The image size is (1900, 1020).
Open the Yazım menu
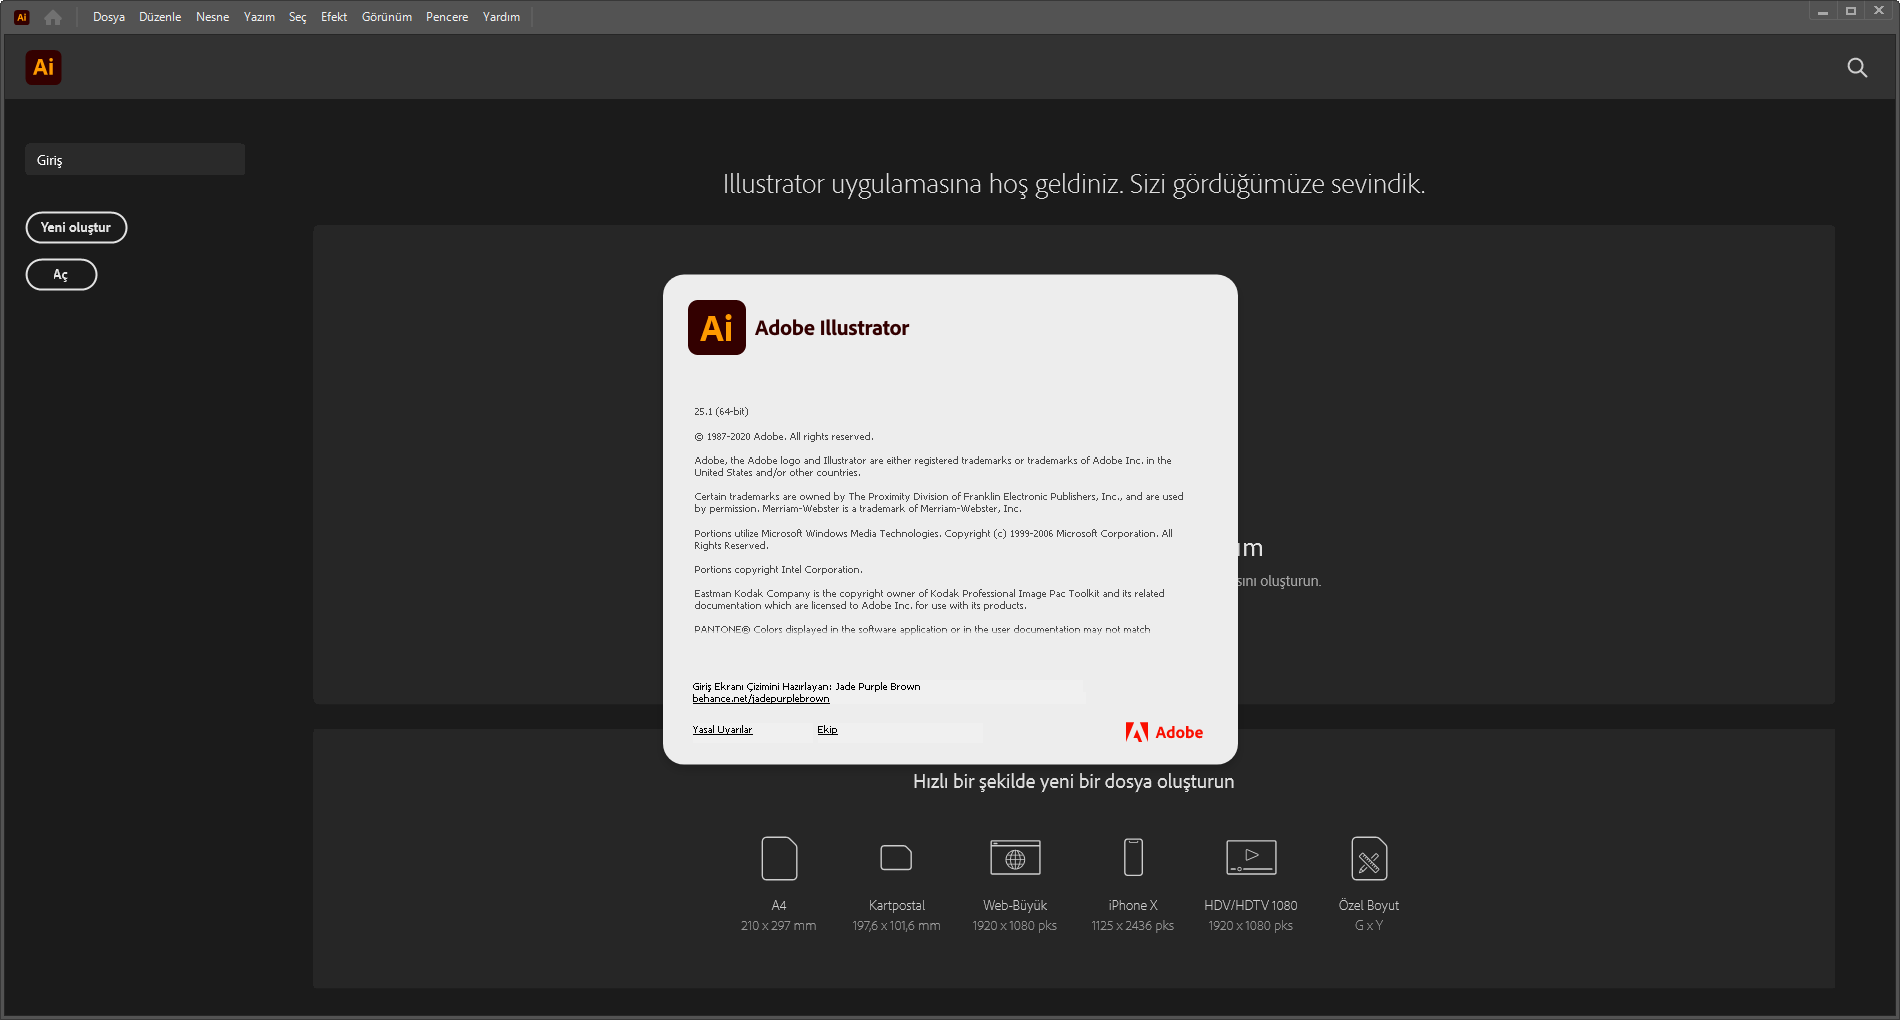coord(259,17)
